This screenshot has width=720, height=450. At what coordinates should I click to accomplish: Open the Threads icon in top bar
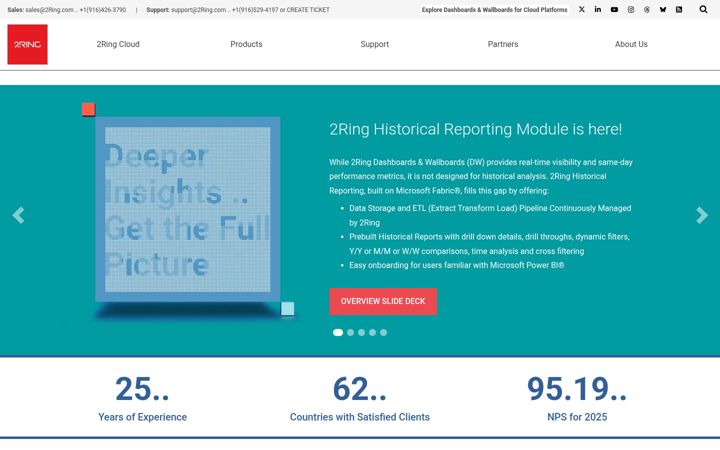(647, 9)
